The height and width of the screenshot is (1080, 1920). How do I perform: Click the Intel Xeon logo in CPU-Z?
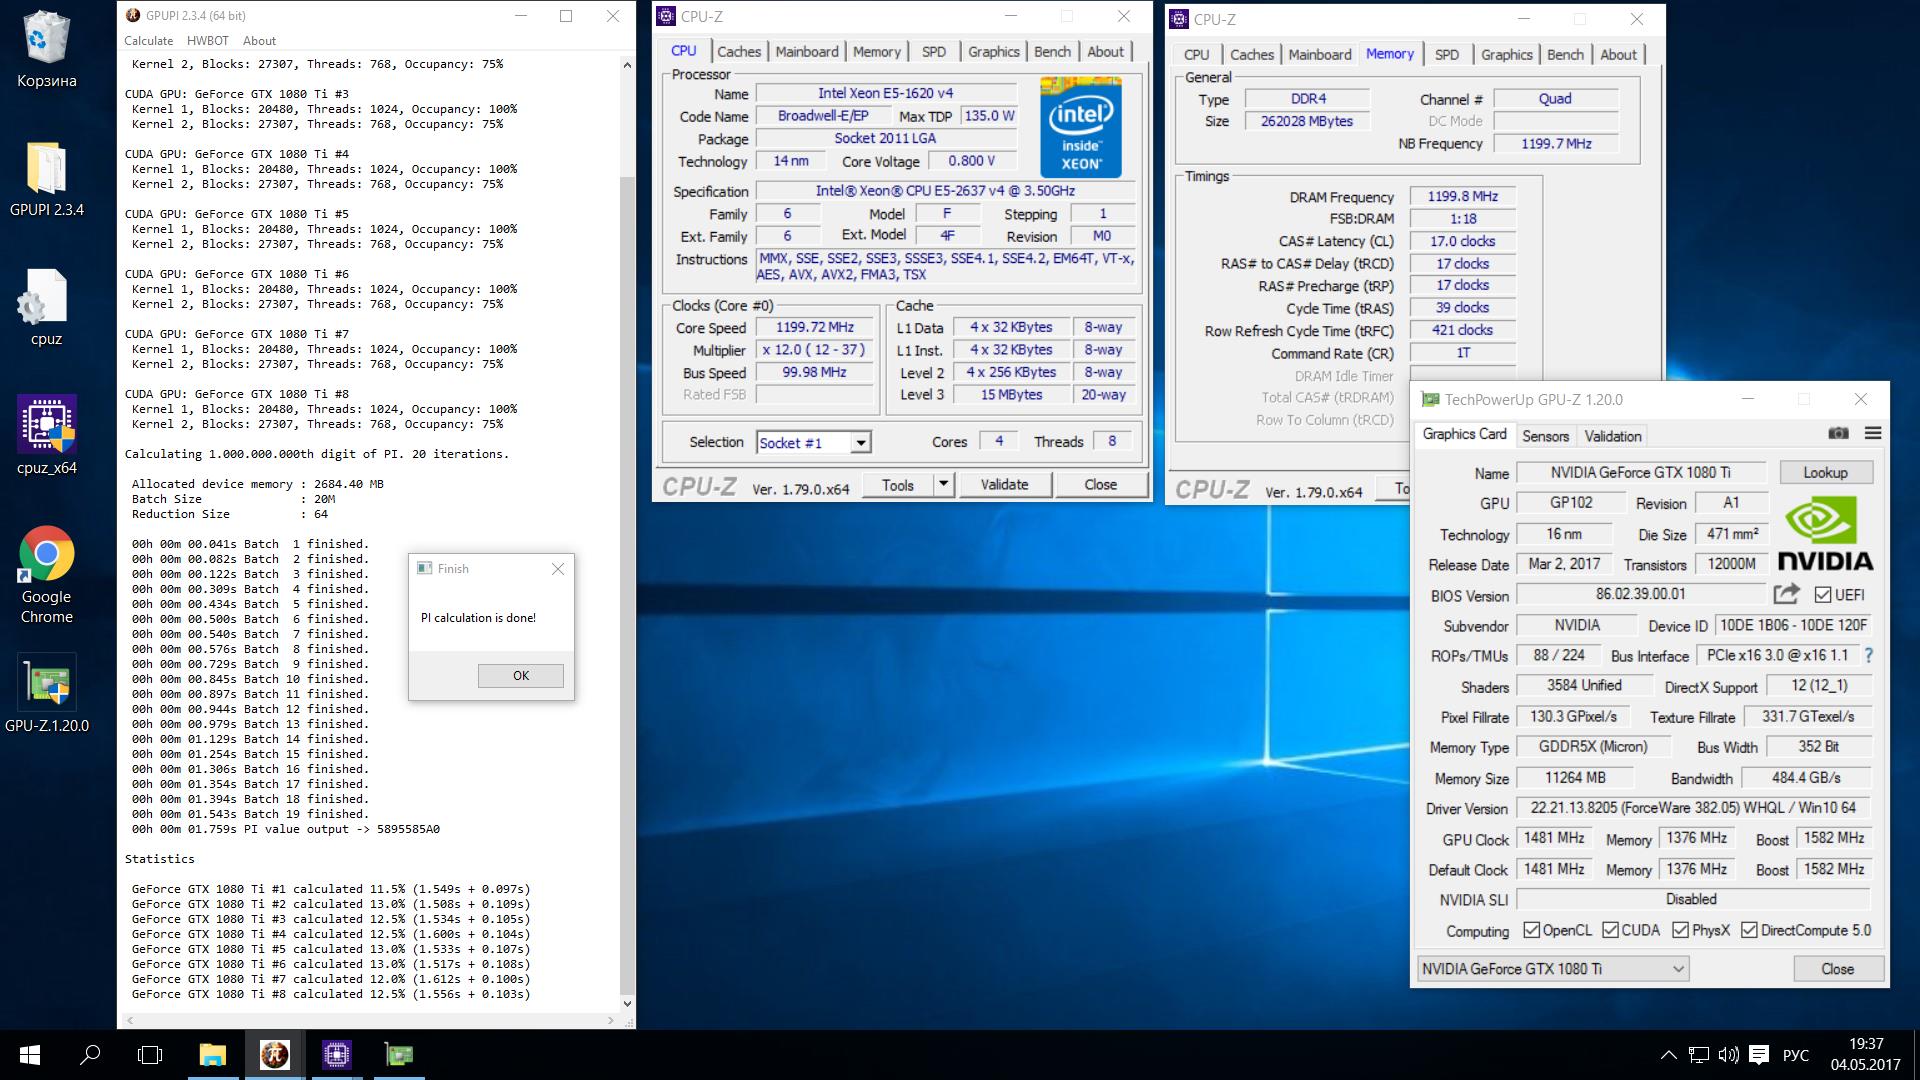click(1080, 127)
